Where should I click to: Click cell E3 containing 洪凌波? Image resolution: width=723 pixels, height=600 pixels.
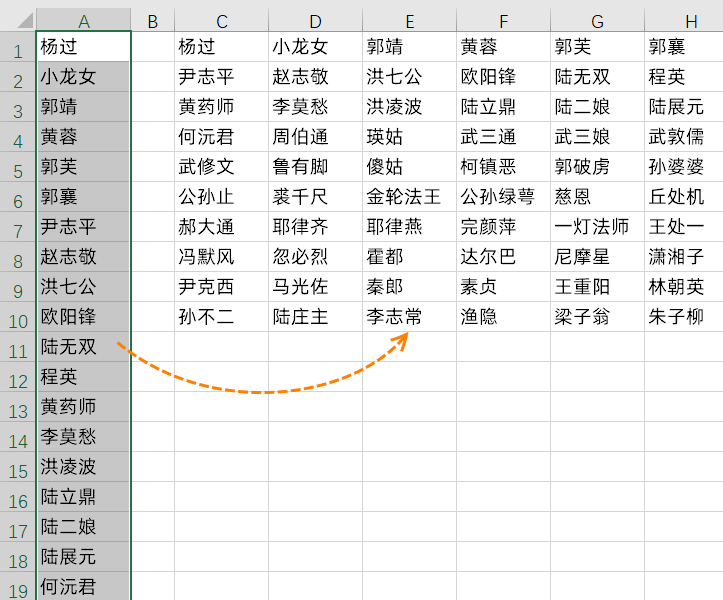(410, 107)
